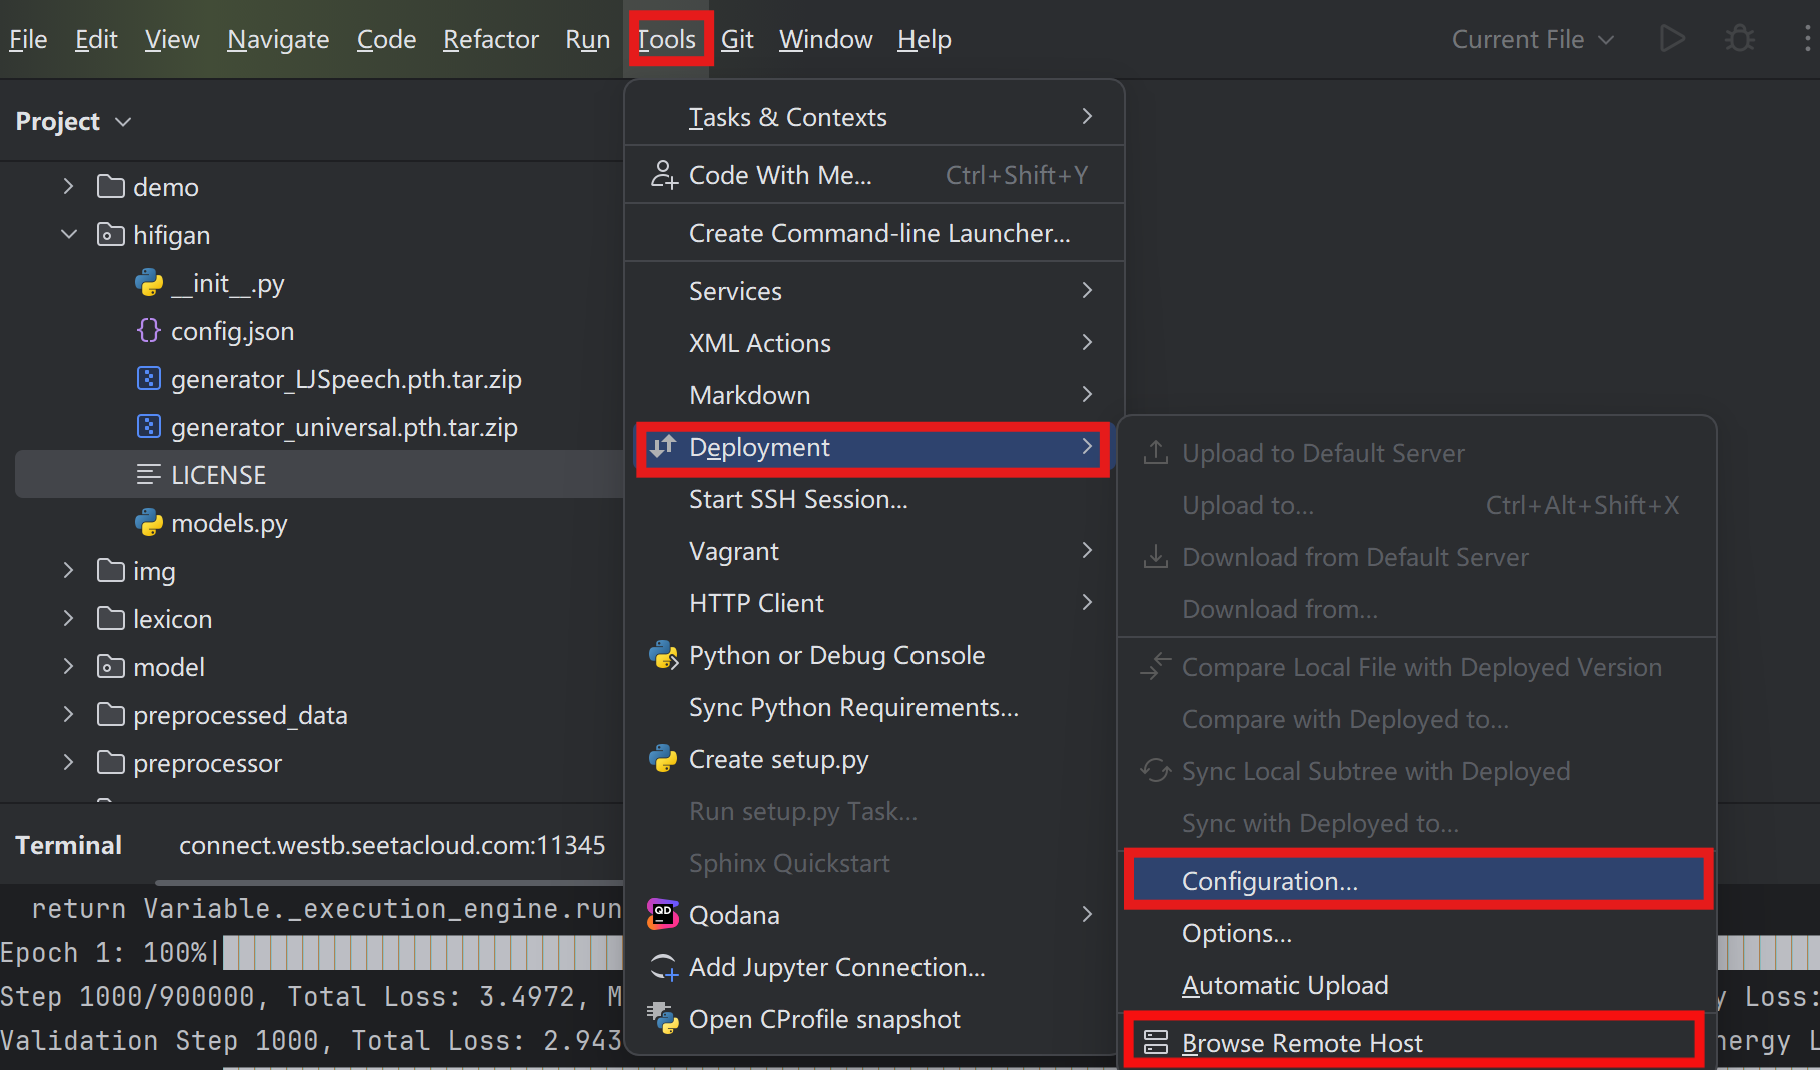Click the Run play icon in toolbar

pyautogui.click(x=1671, y=39)
